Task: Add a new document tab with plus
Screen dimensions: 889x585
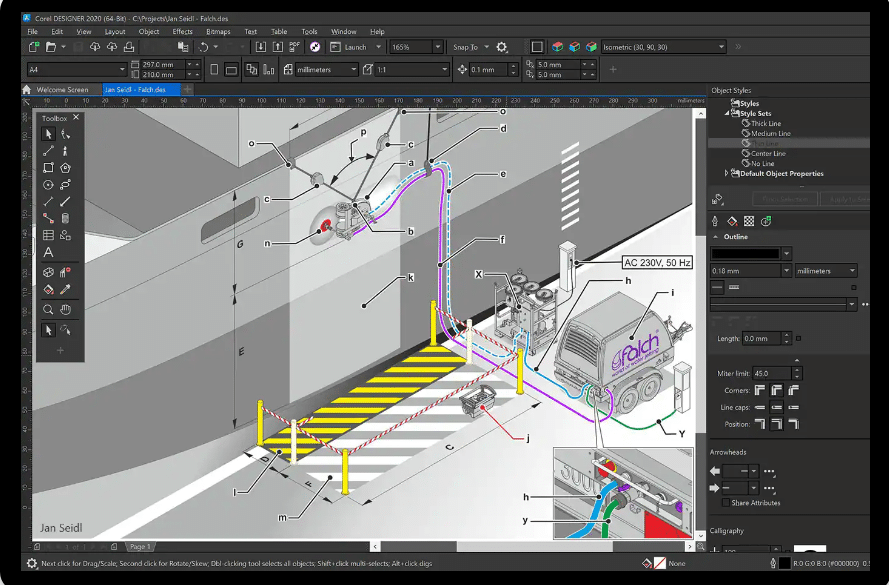Action: [x=187, y=89]
